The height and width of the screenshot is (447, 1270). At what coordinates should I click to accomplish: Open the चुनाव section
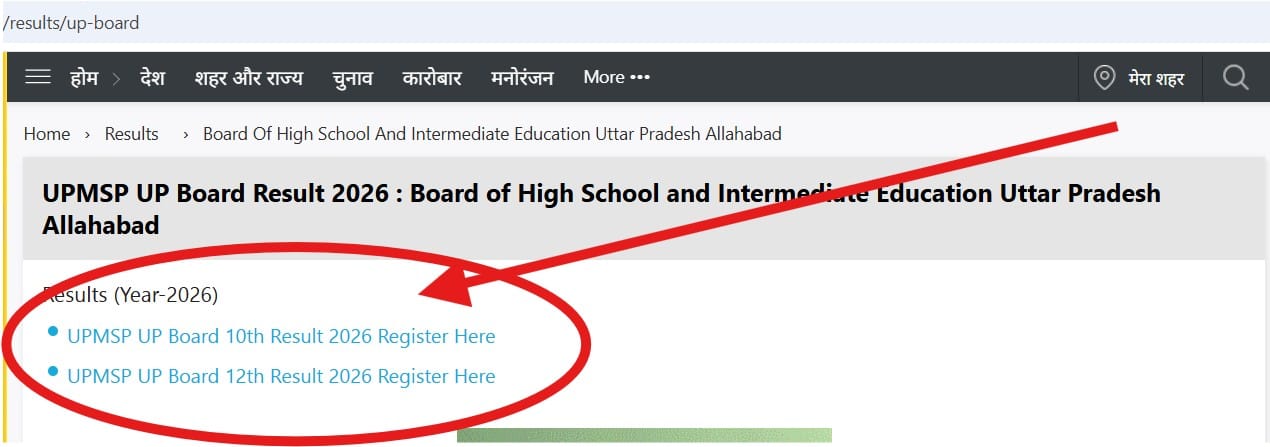(x=352, y=77)
